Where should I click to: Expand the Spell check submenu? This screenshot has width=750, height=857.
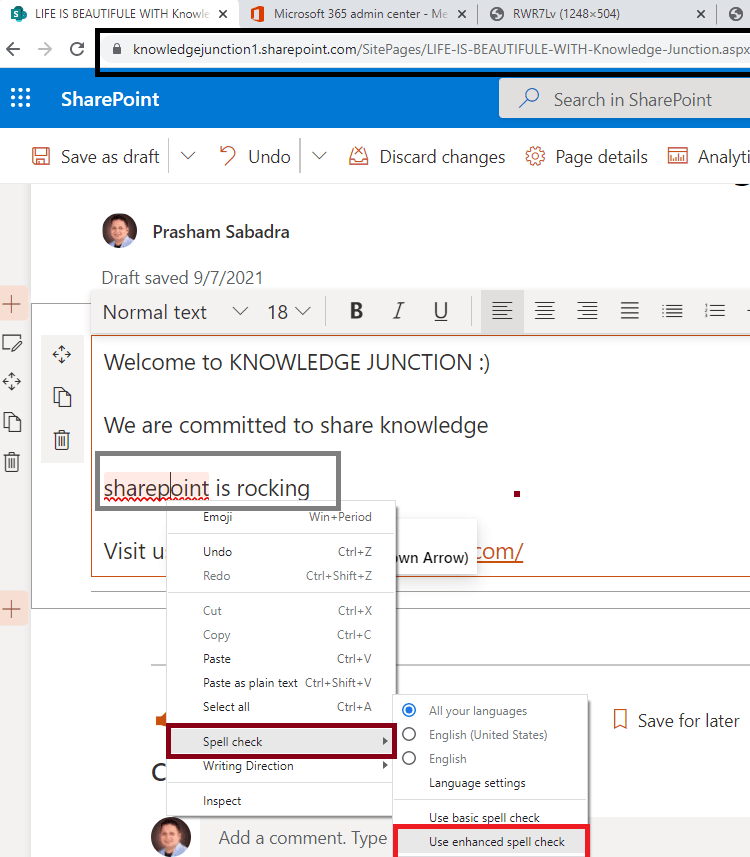pyautogui.click(x=281, y=741)
